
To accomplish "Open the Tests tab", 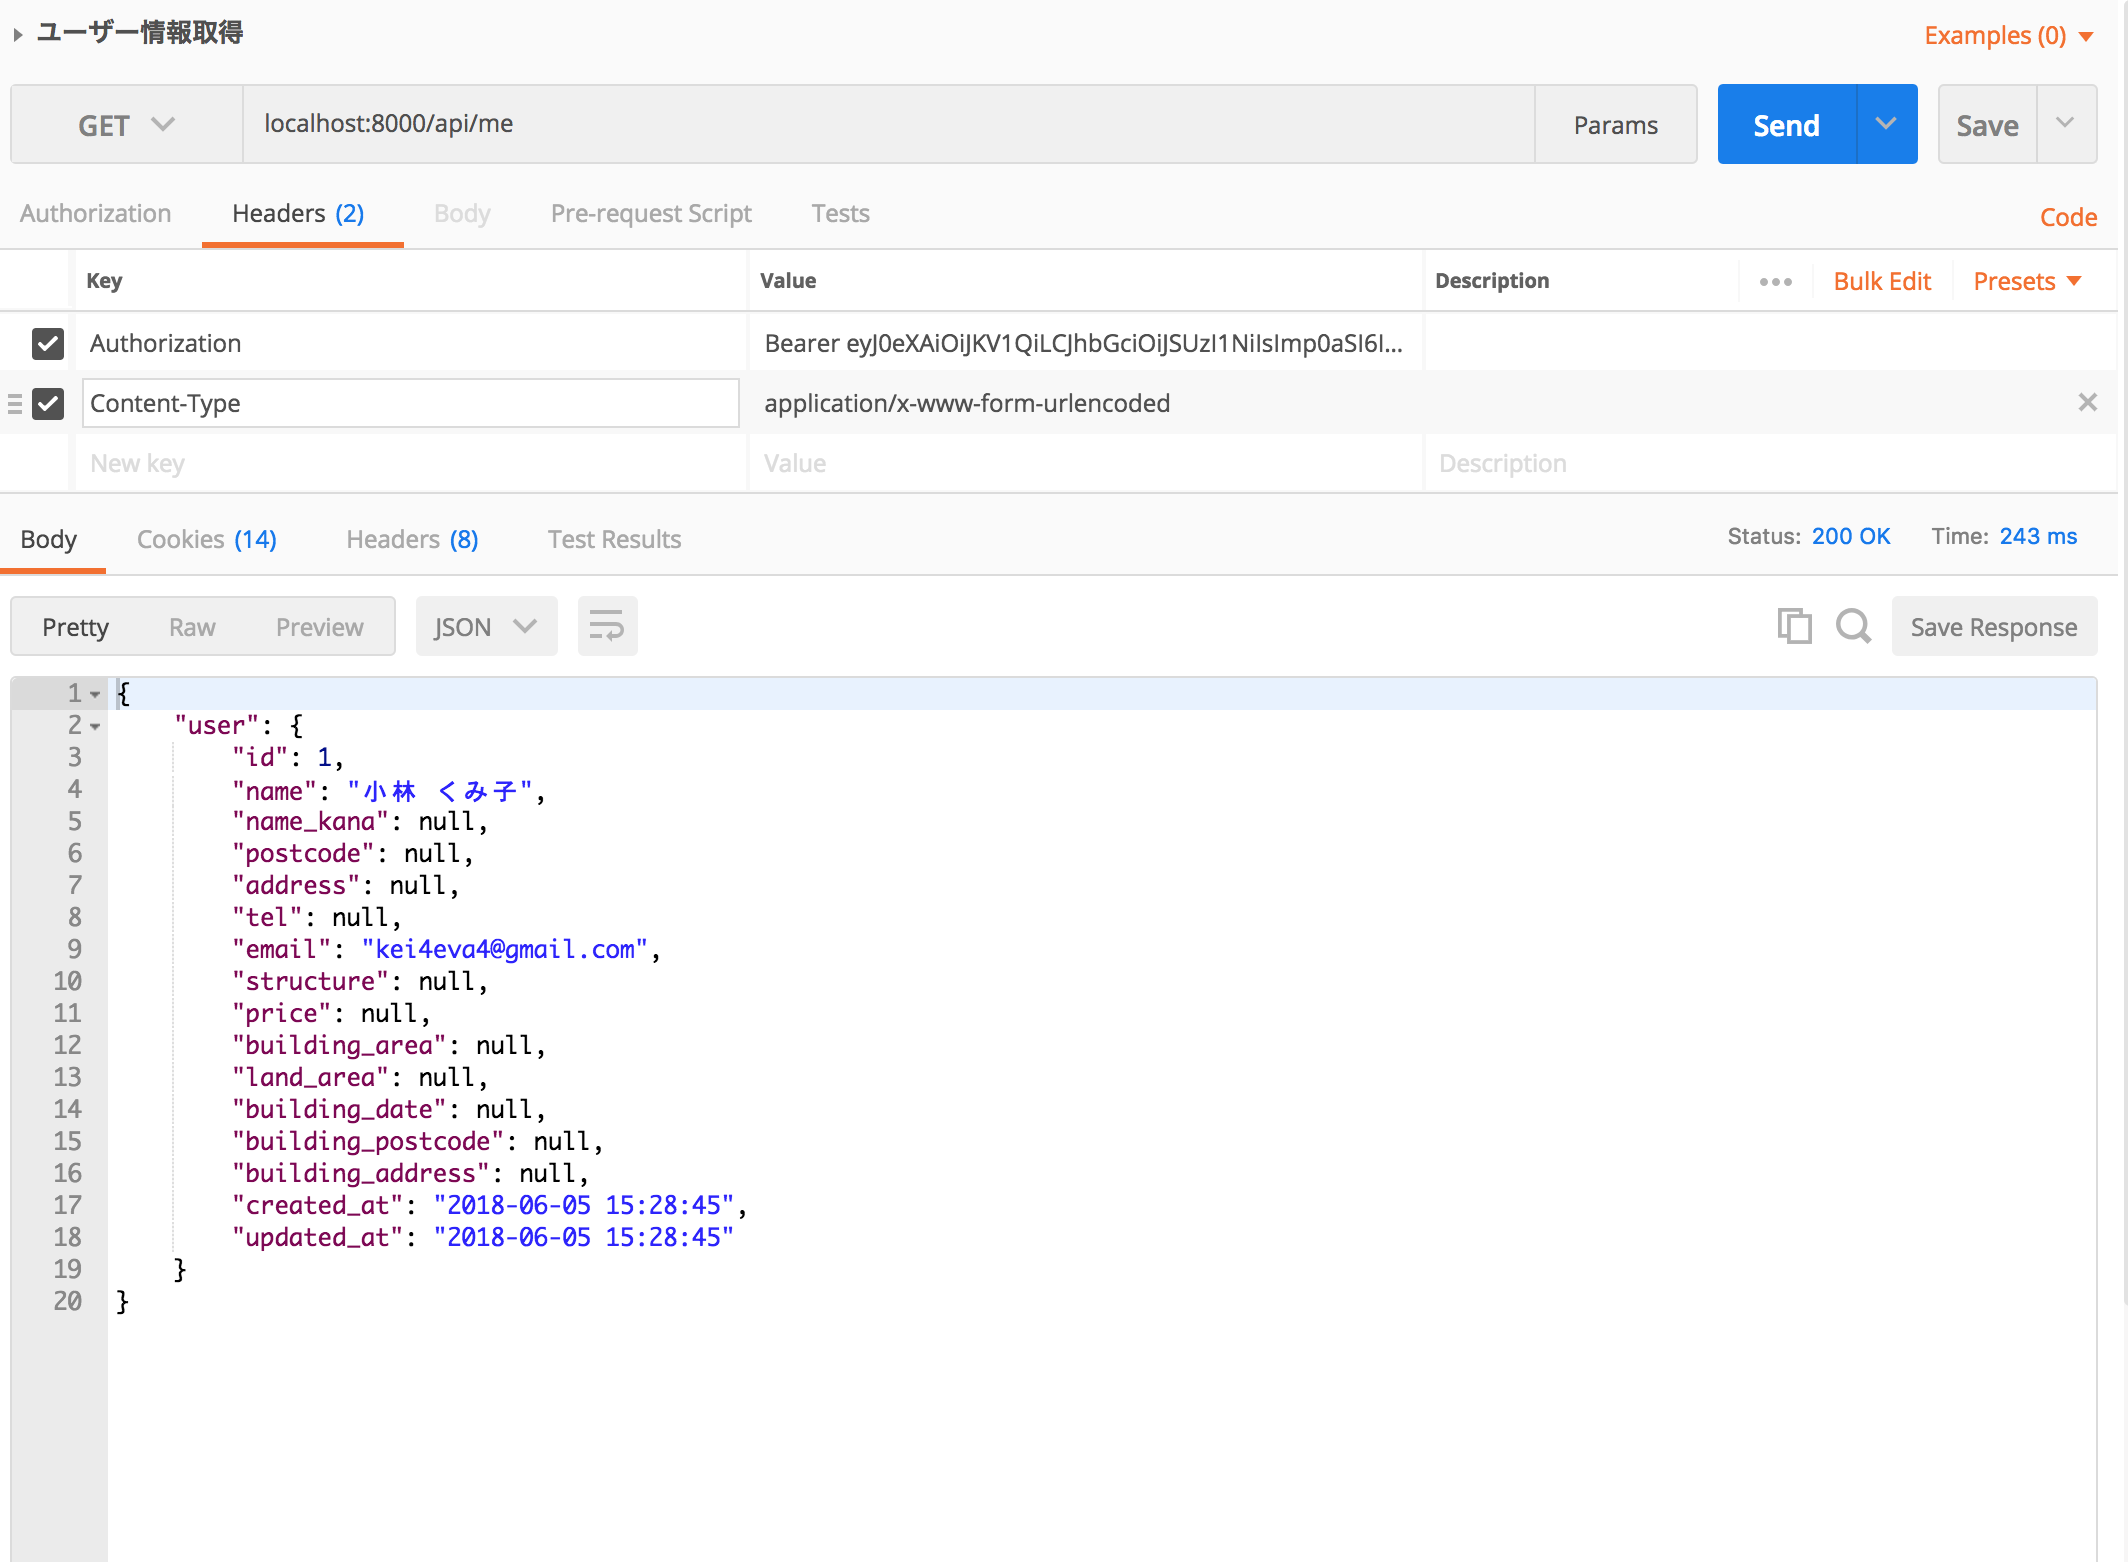I will pos(840,213).
